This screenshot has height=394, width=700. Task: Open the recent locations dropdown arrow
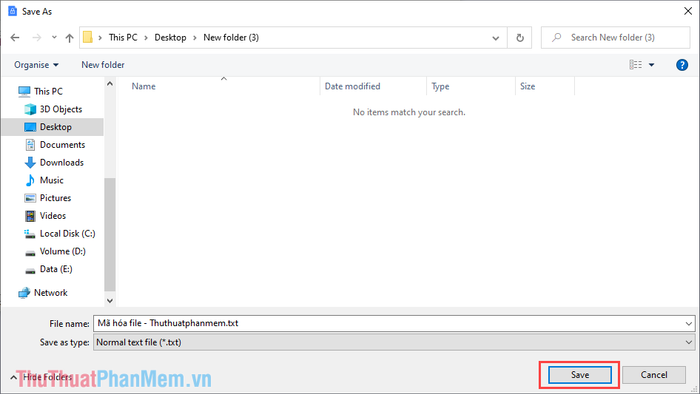click(x=54, y=38)
